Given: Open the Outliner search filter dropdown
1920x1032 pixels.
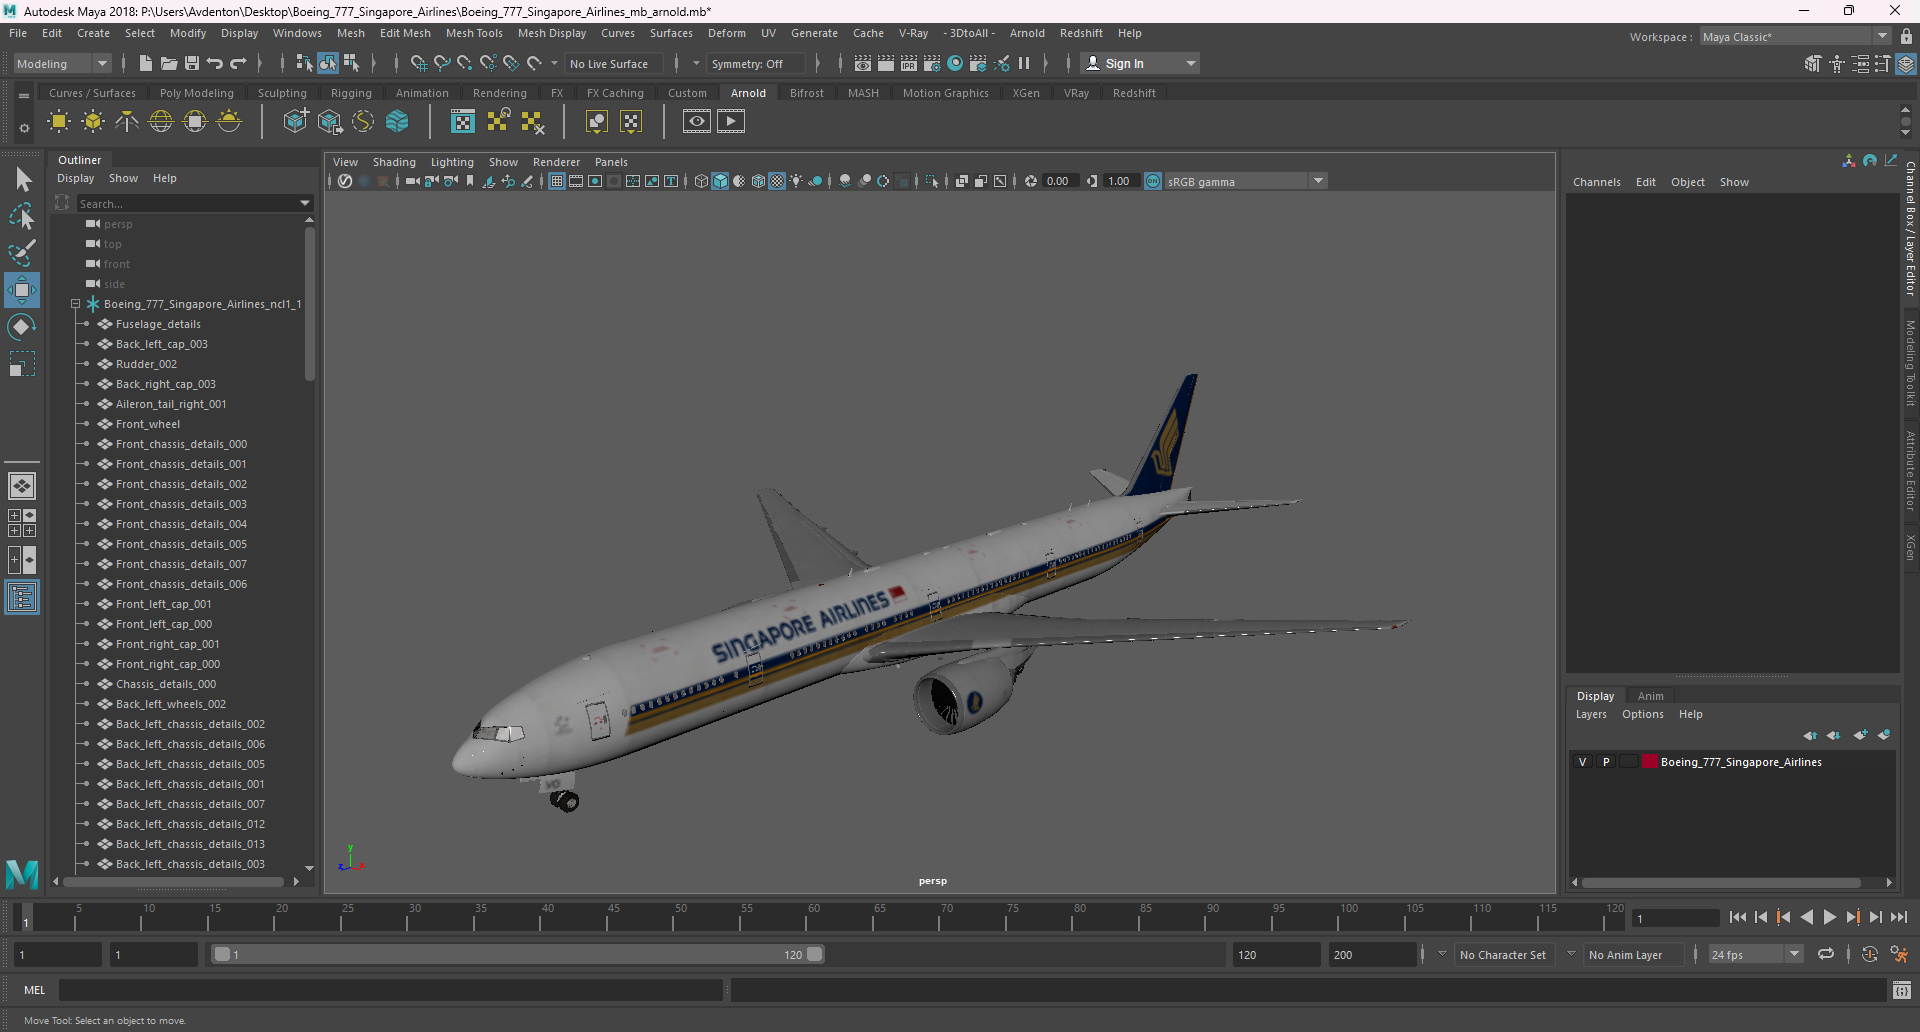Looking at the screenshot, I should [305, 203].
